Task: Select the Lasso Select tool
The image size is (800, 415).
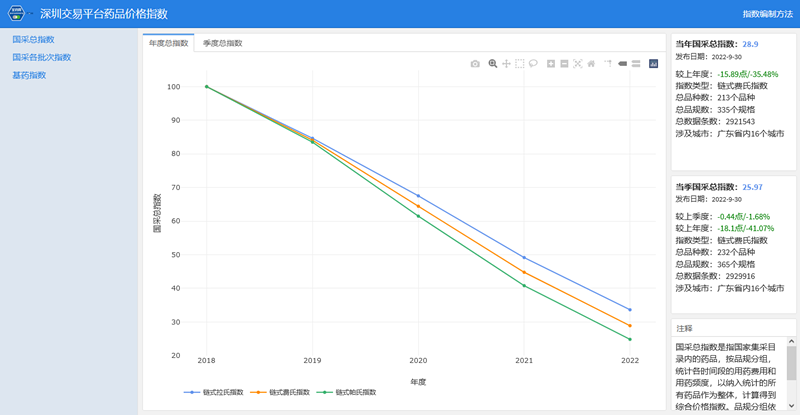Action: (x=534, y=64)
